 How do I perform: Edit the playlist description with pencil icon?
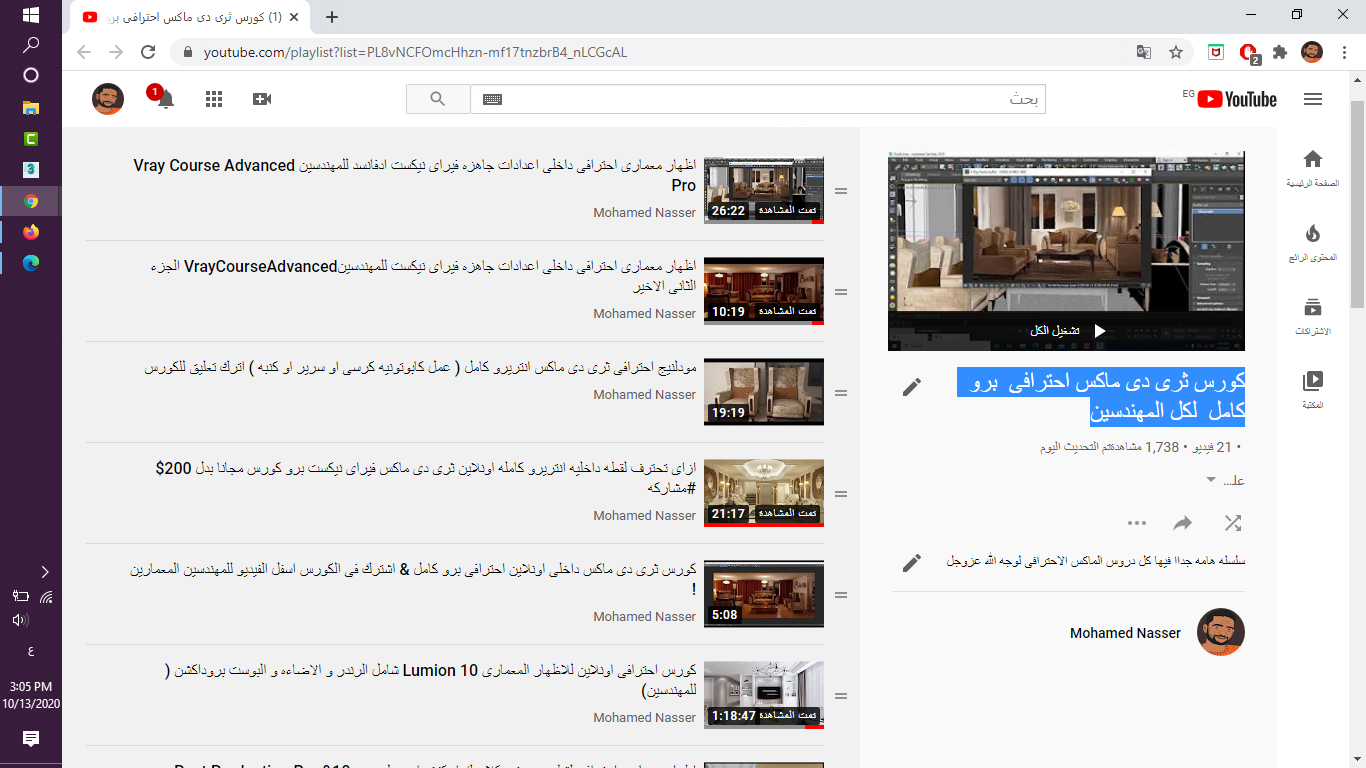point(912,563)
